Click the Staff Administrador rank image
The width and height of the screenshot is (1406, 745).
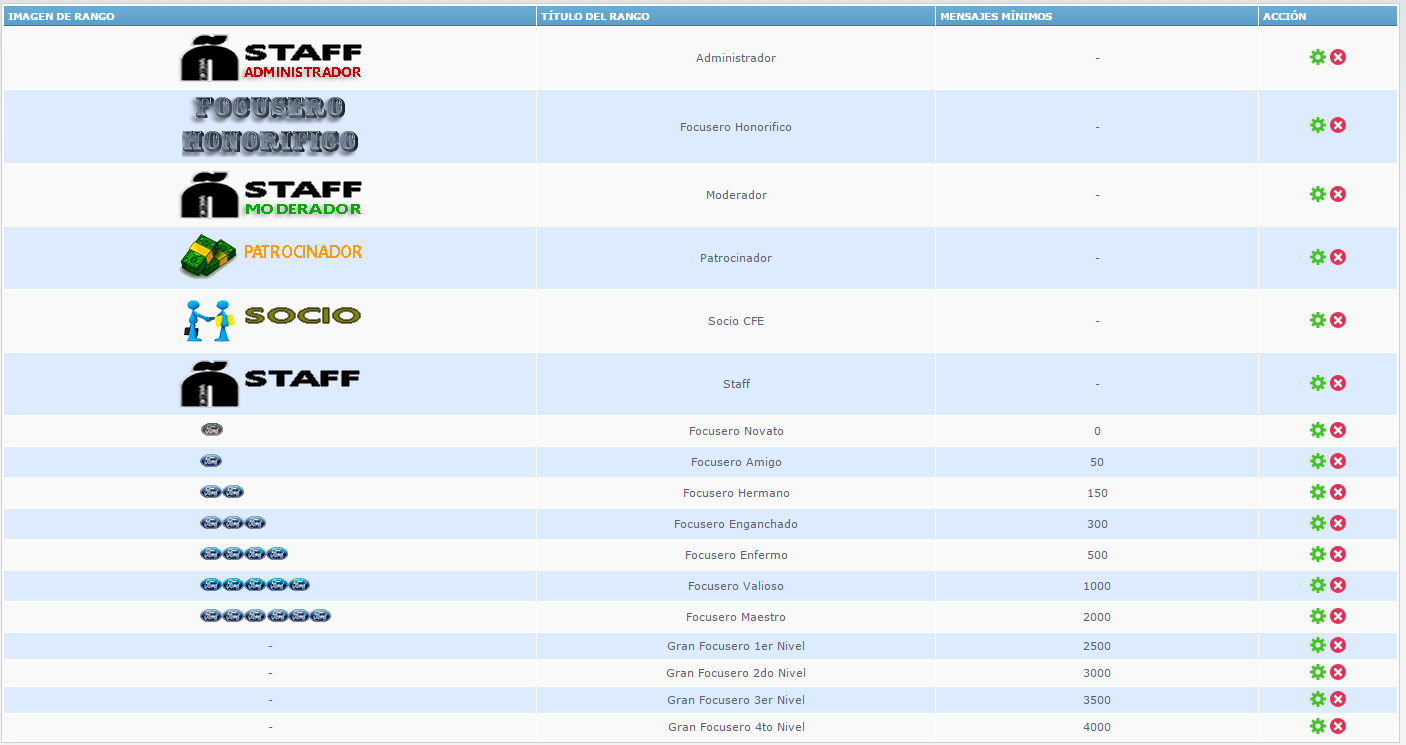271,59
